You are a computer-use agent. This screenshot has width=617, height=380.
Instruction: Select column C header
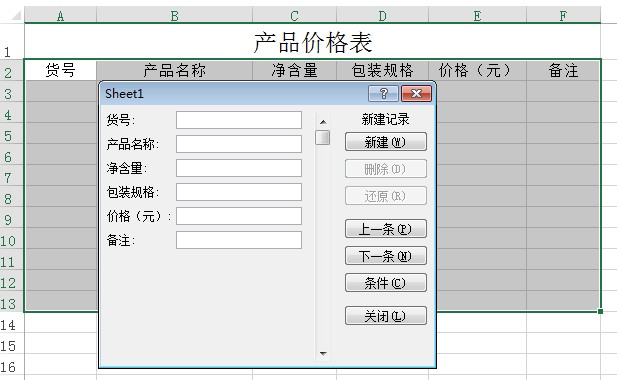click(x=294, y=16)
